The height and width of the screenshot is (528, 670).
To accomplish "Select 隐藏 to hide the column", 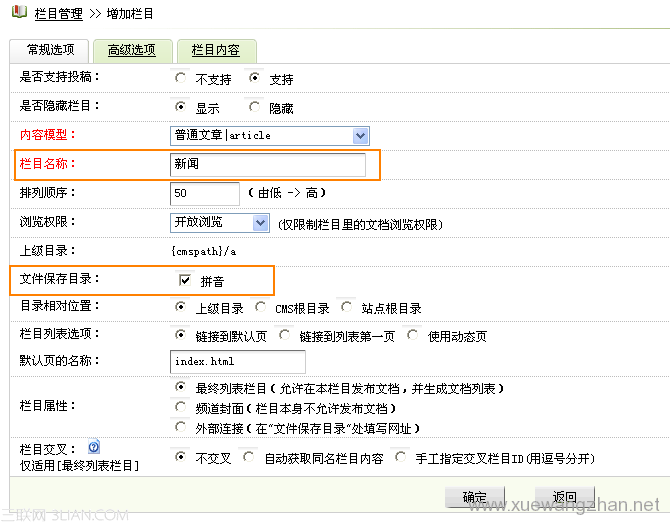I will click(x=254, y=107).
